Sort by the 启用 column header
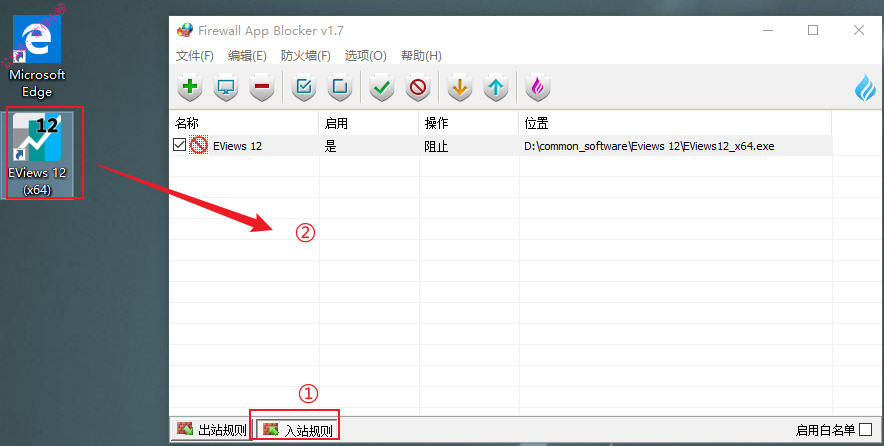The width and height of the screenshot is (884, 446). 369,123
